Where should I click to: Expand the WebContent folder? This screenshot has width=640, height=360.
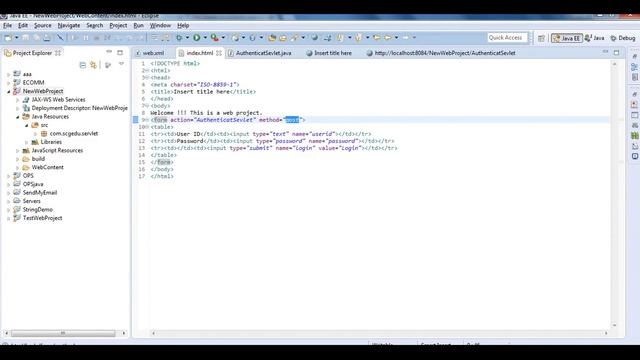click(18, 168)
